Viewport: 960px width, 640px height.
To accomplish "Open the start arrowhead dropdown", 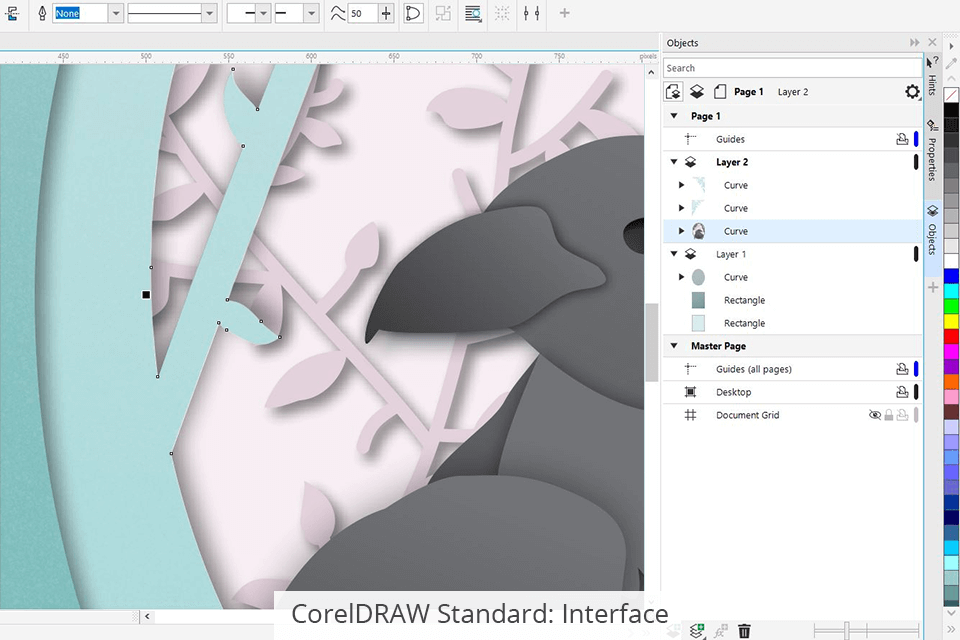I will pos(263,13).
